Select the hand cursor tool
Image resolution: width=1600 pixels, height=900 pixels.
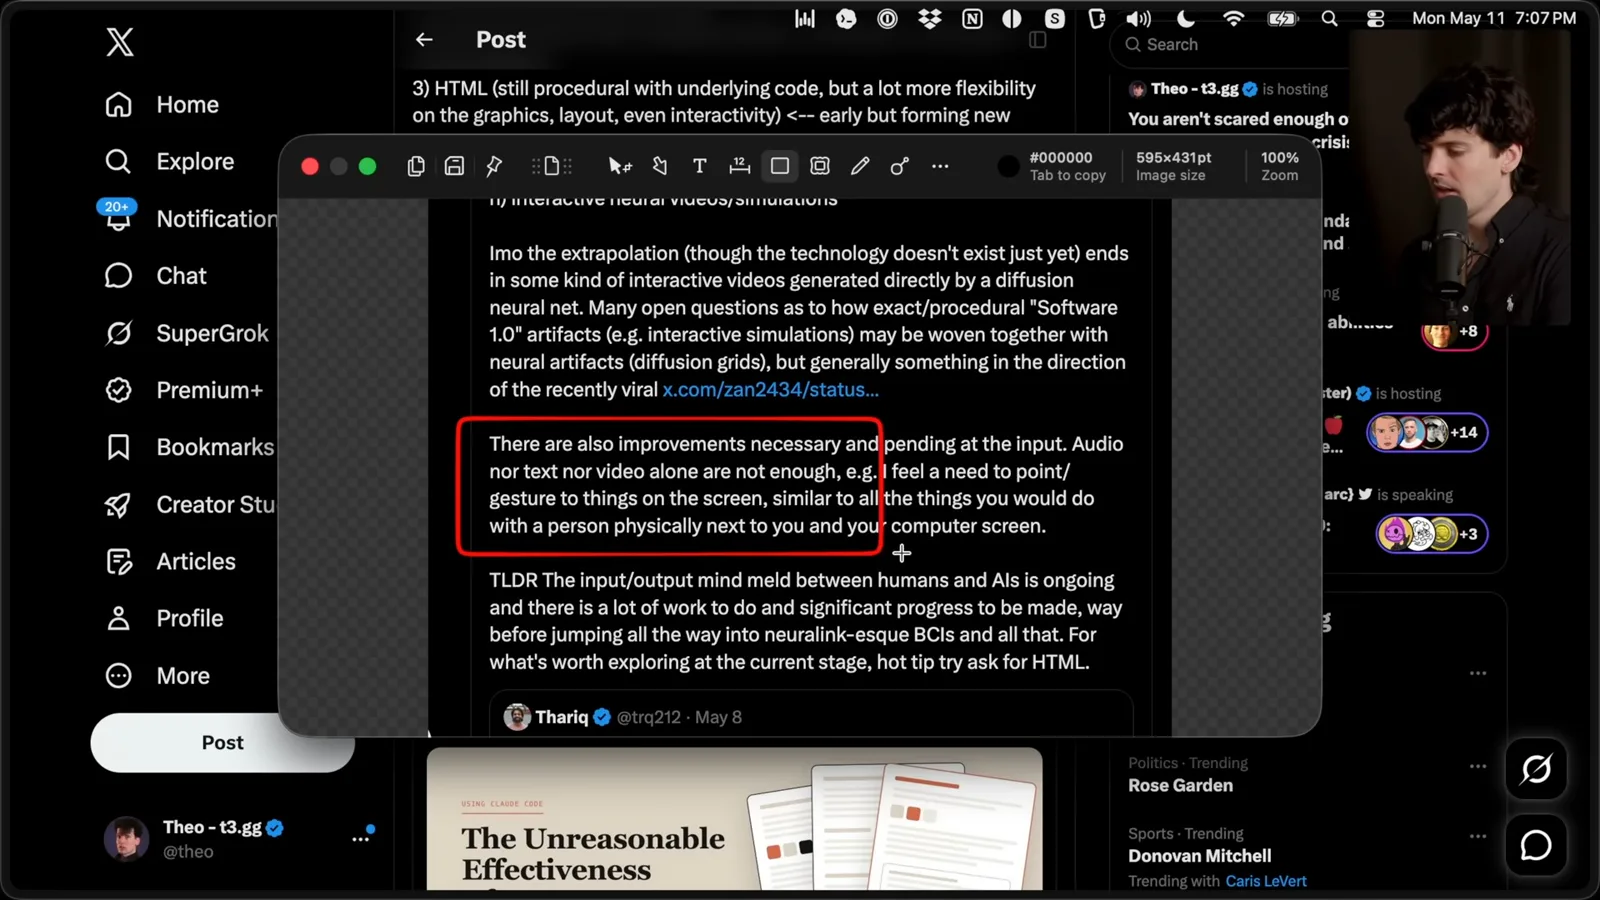(x=660, y=166)
